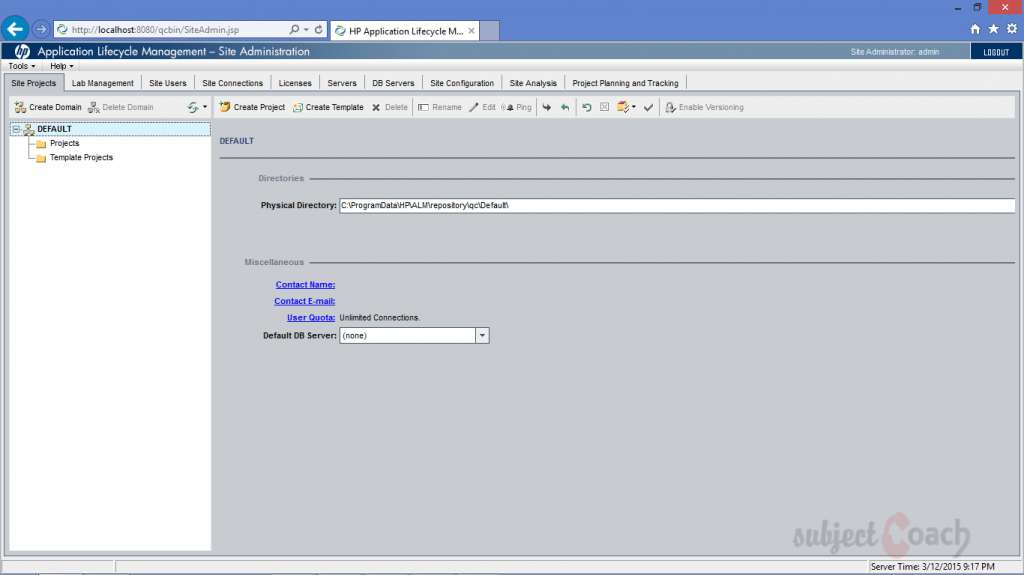Click the Unlimited Connections text

pos(379,318)
